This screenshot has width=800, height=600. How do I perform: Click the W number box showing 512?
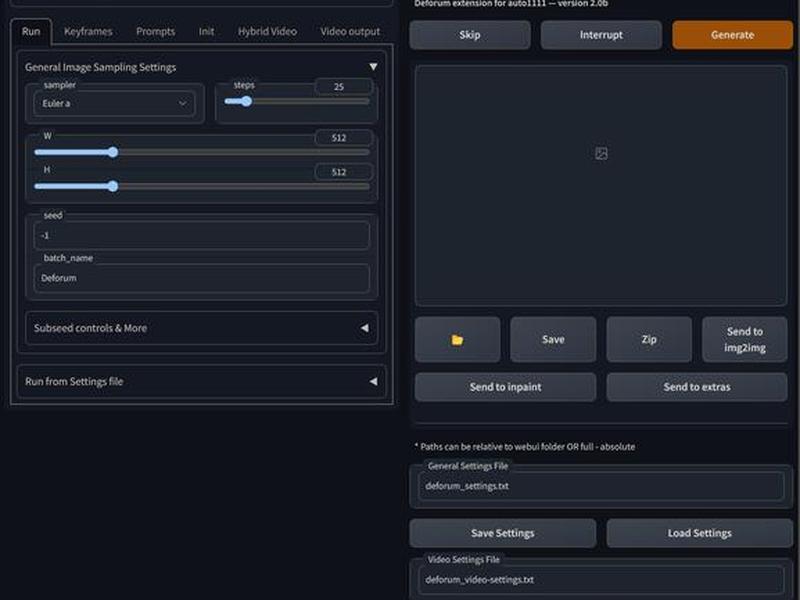343,138
